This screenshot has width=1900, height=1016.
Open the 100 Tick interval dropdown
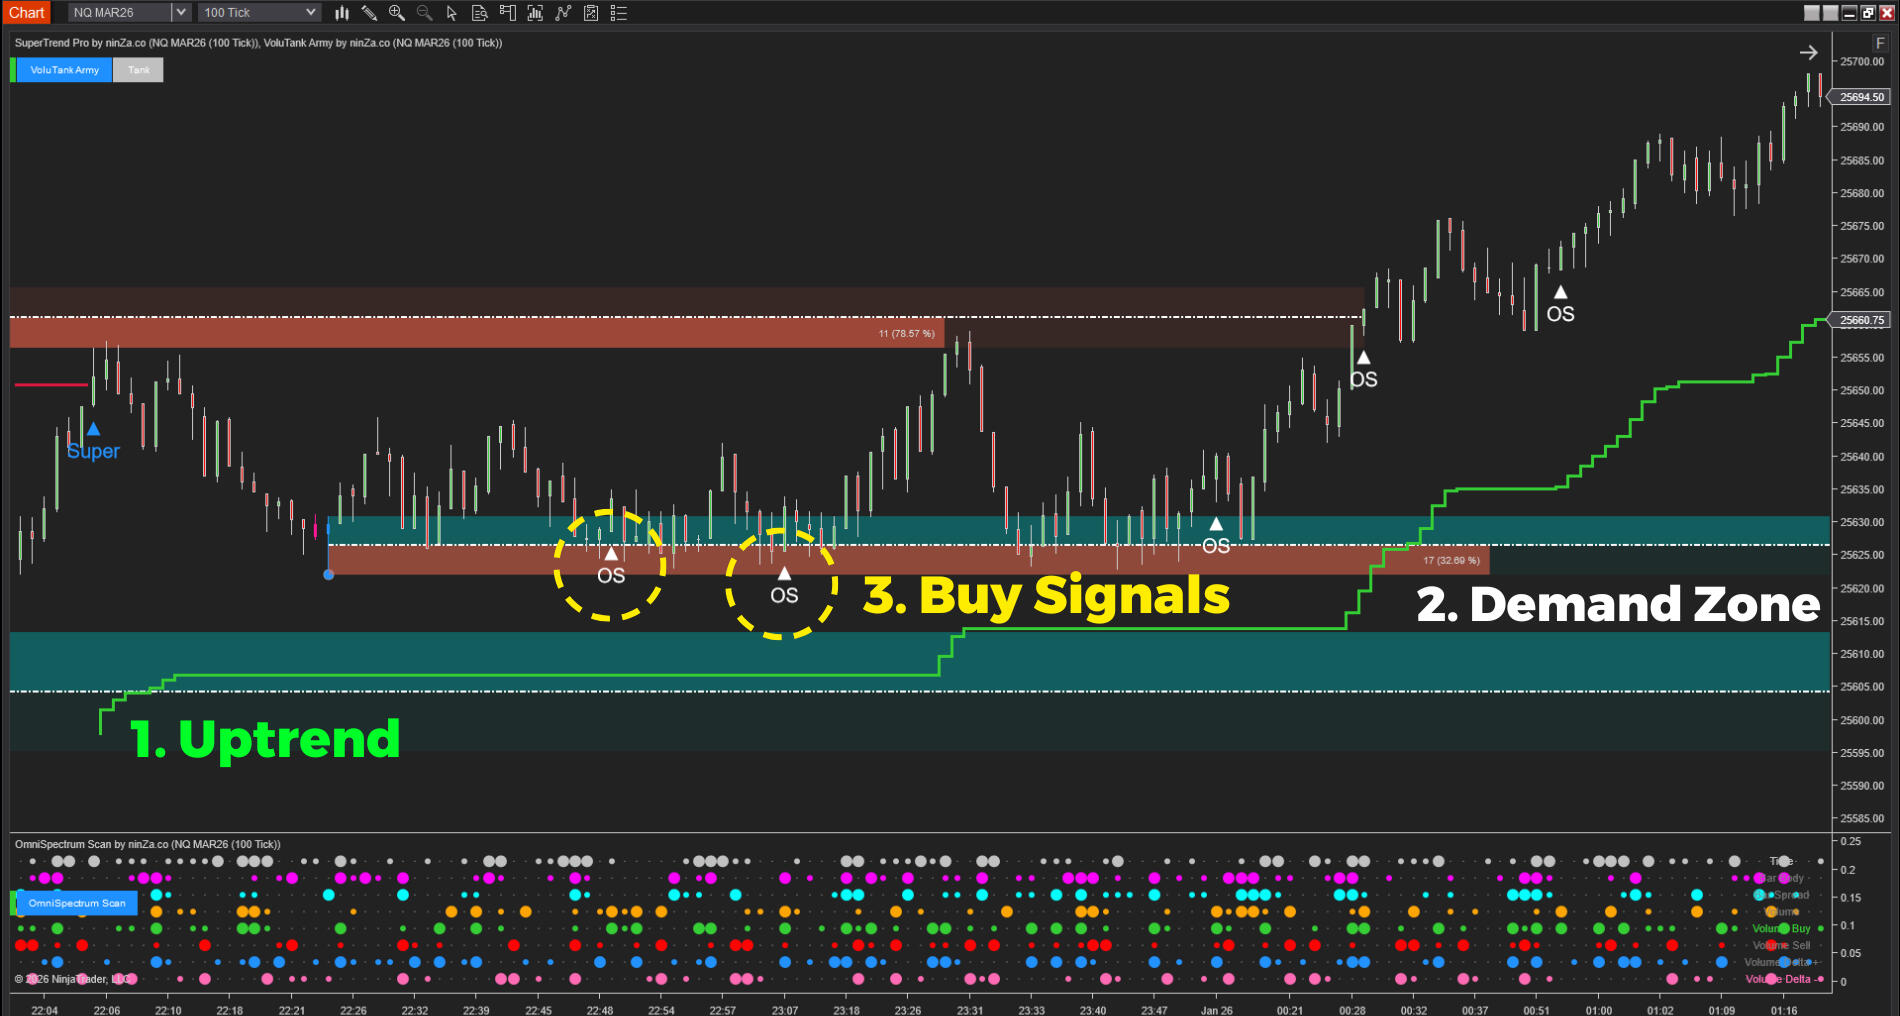[310, 13]
